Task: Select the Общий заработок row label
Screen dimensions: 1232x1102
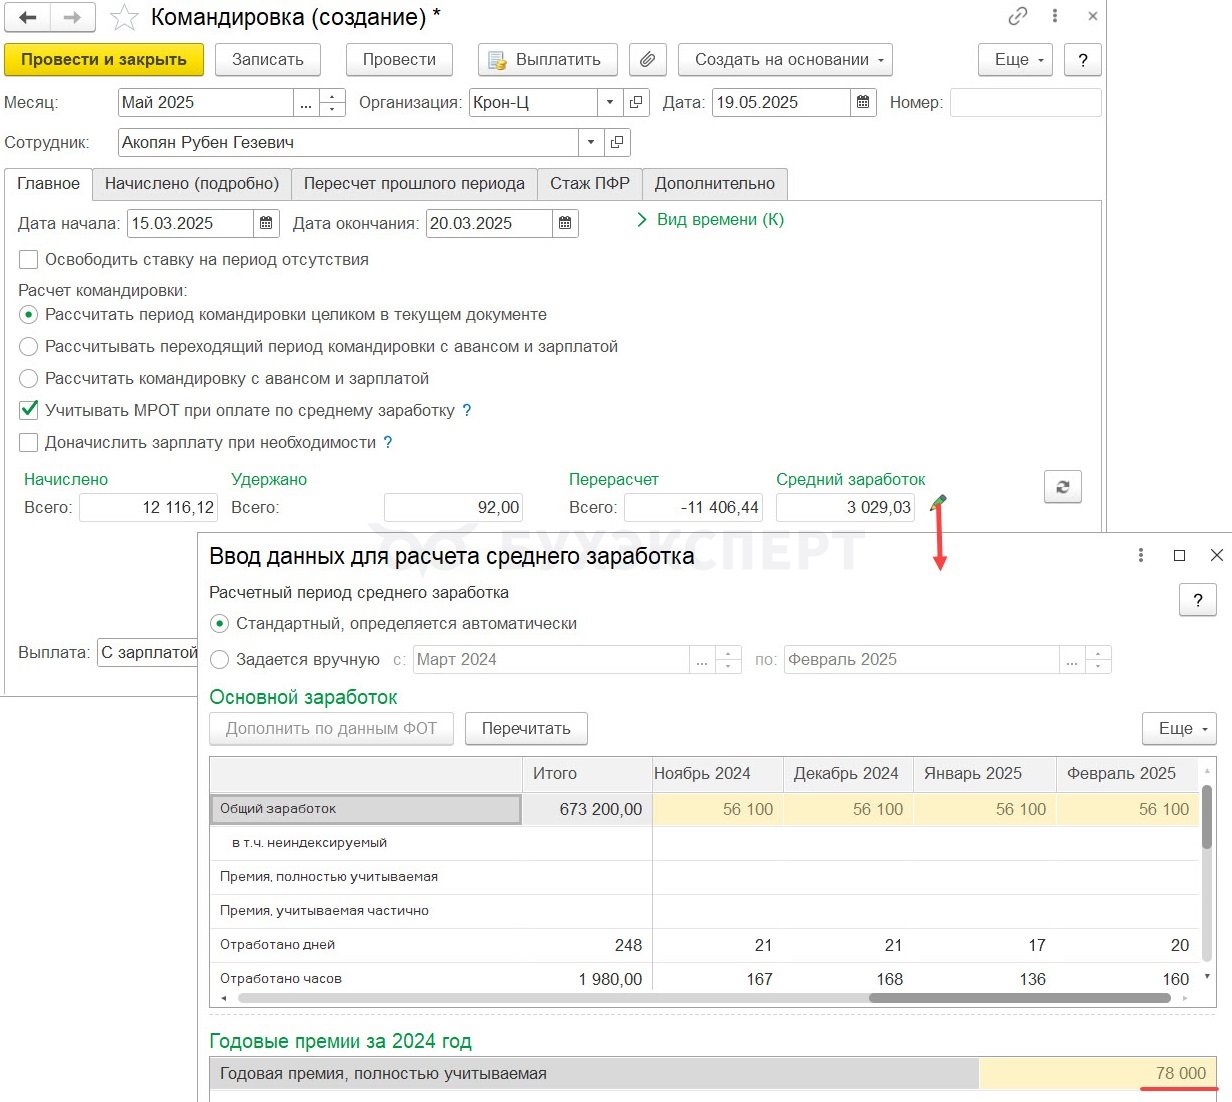Action: 366,809
